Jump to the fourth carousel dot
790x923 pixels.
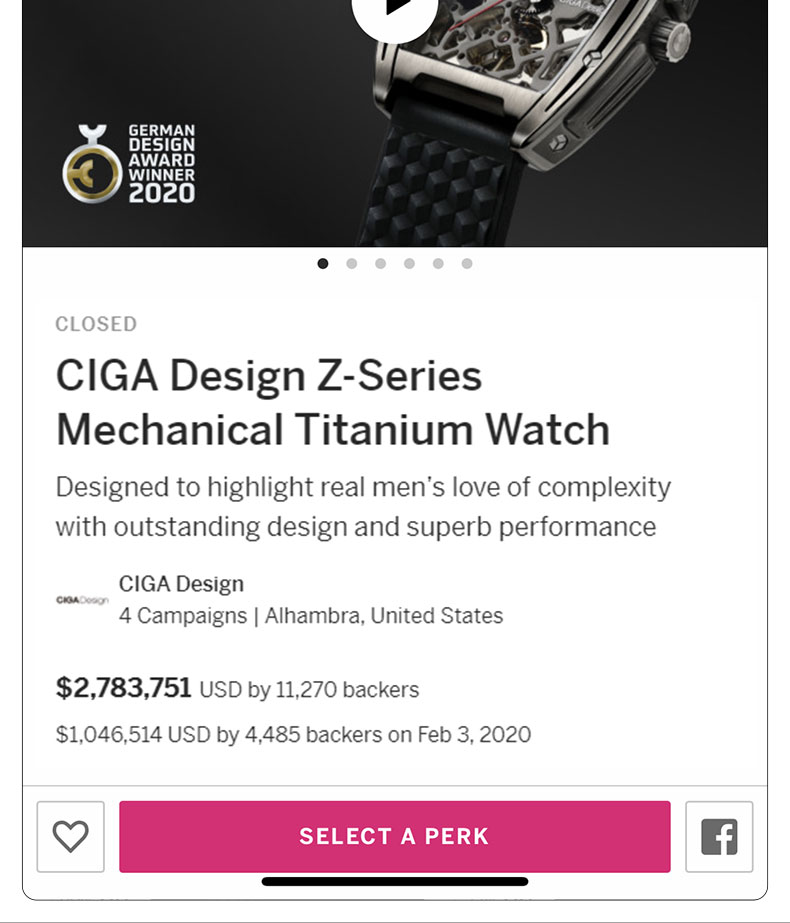tap(409, 264)
